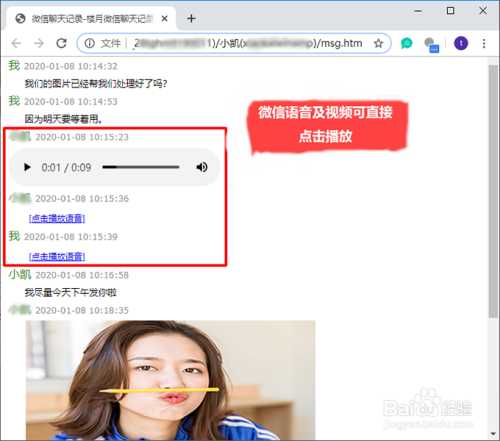This screenshot has width=500, height=441.
Task: Click timestamp 2020-01-08 10:18:35
Action: click(82, 310)
